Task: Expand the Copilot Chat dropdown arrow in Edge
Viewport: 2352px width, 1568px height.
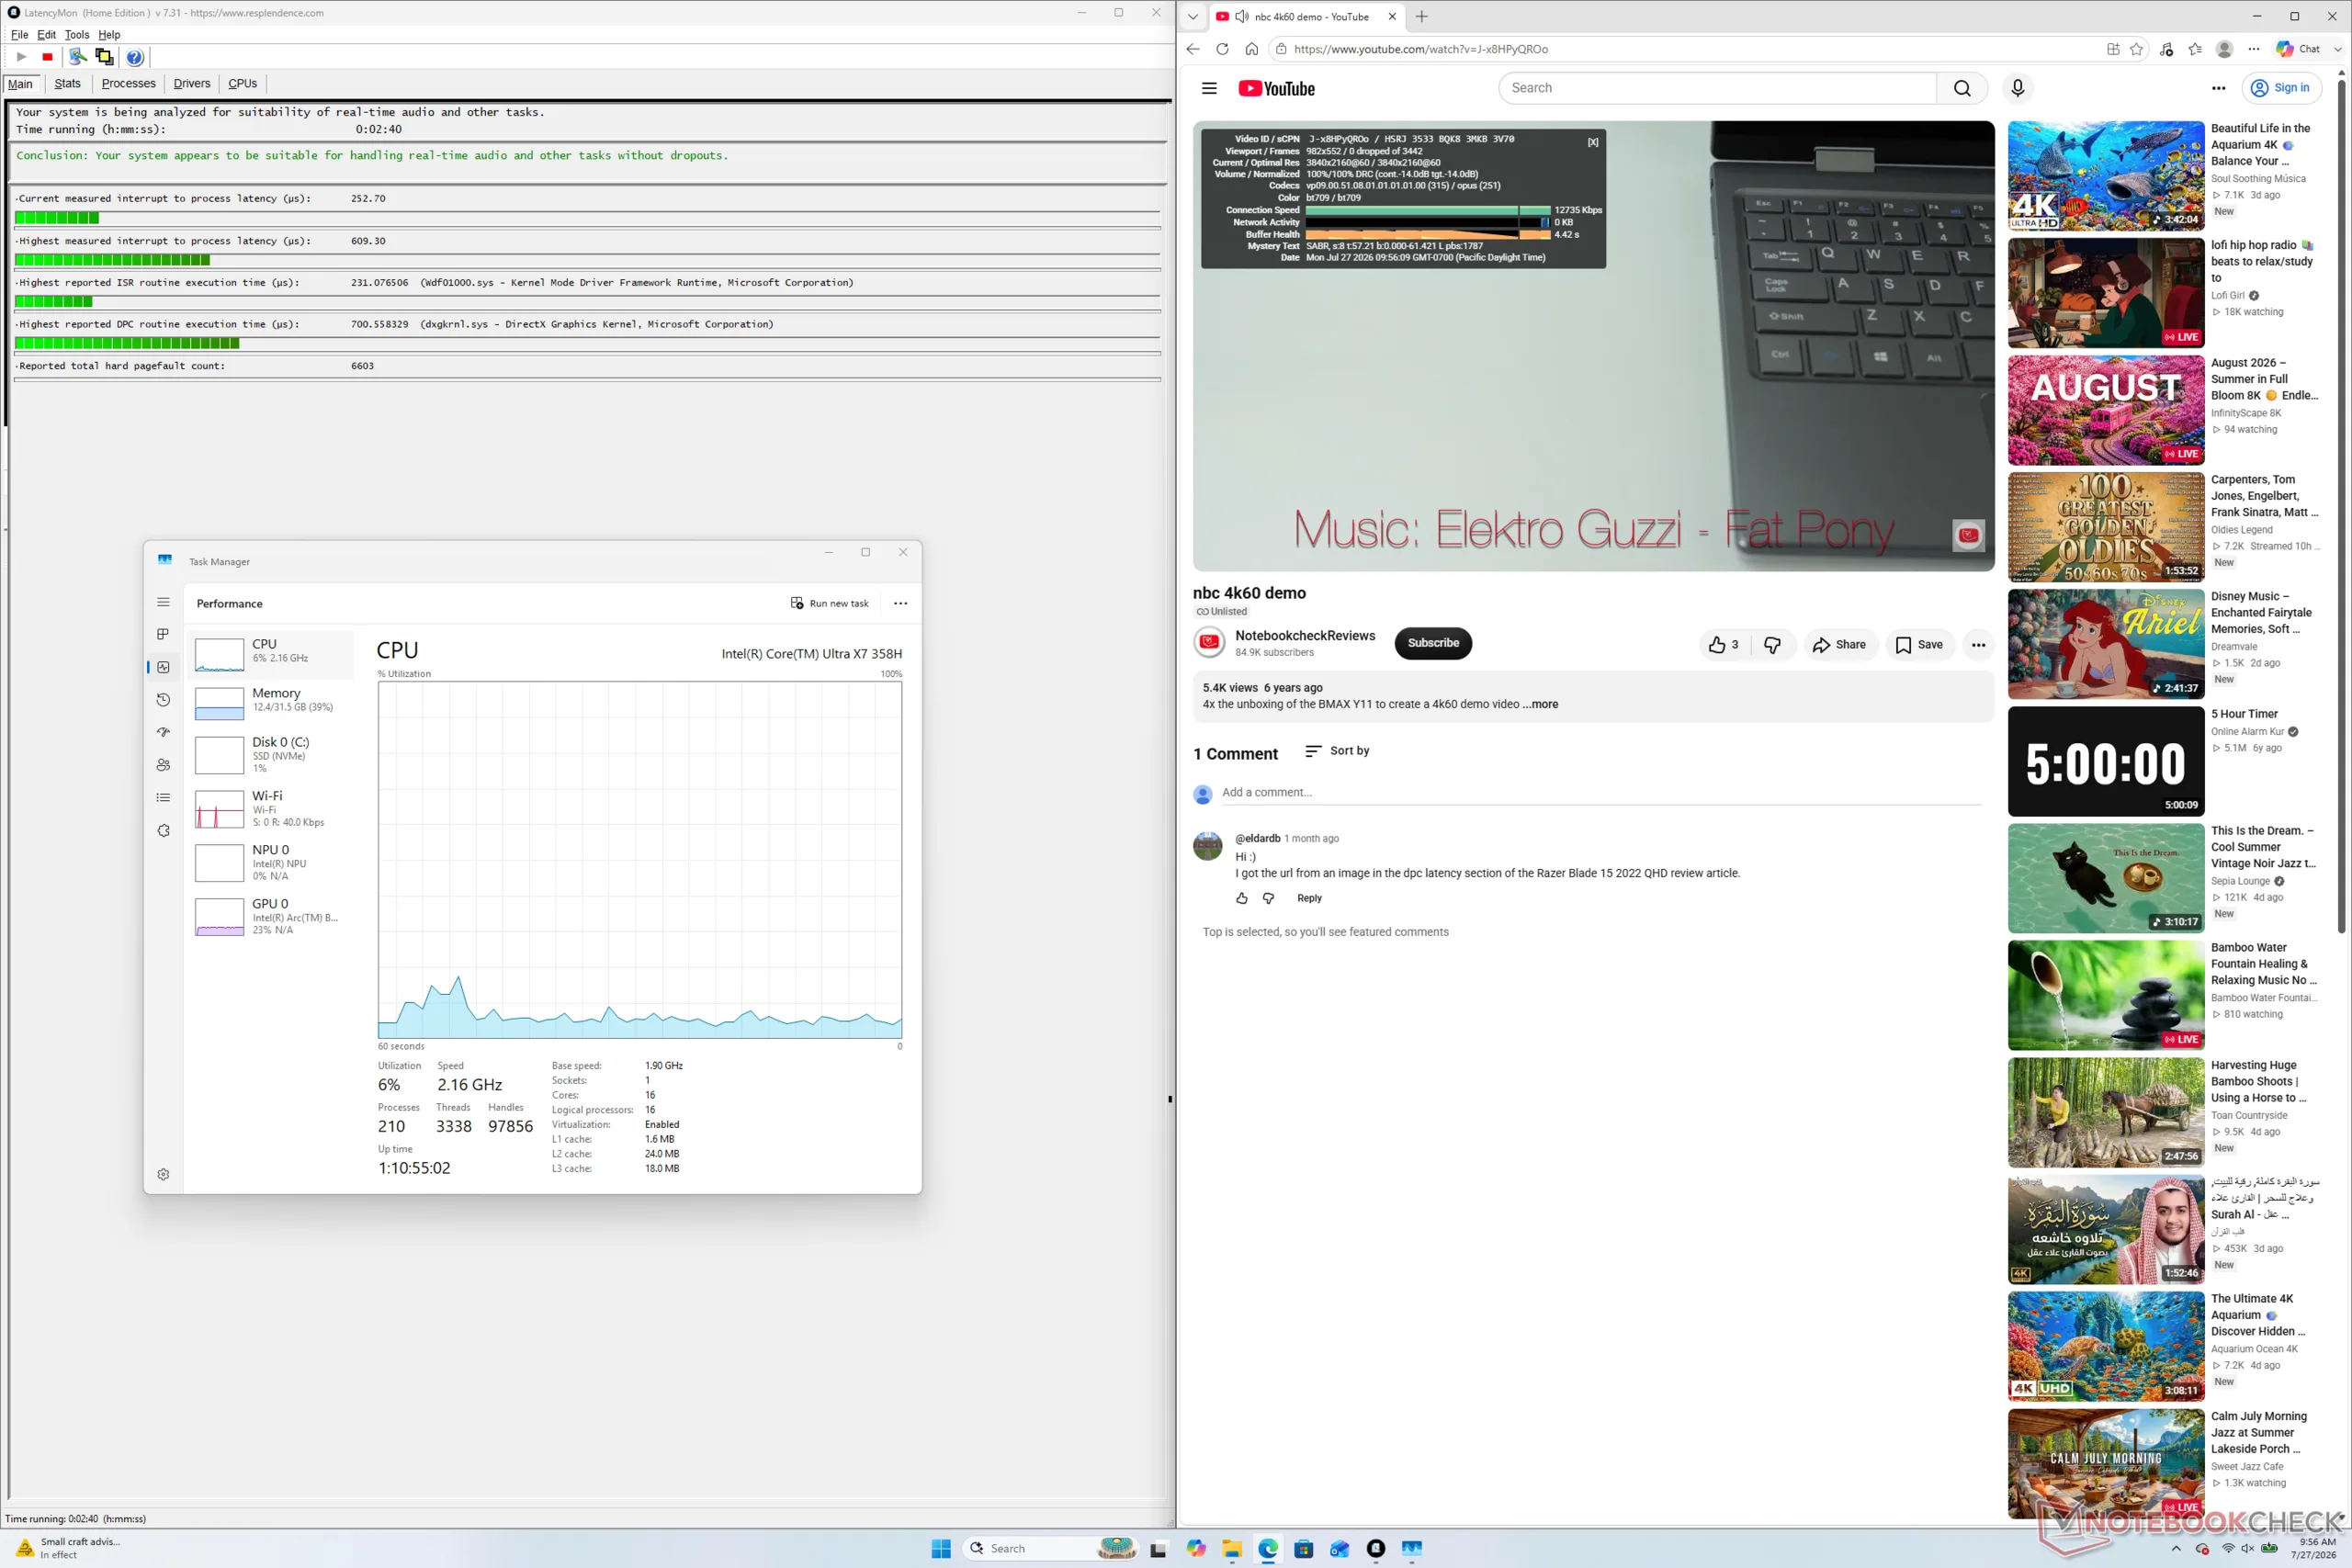Action: point(2337,49)
